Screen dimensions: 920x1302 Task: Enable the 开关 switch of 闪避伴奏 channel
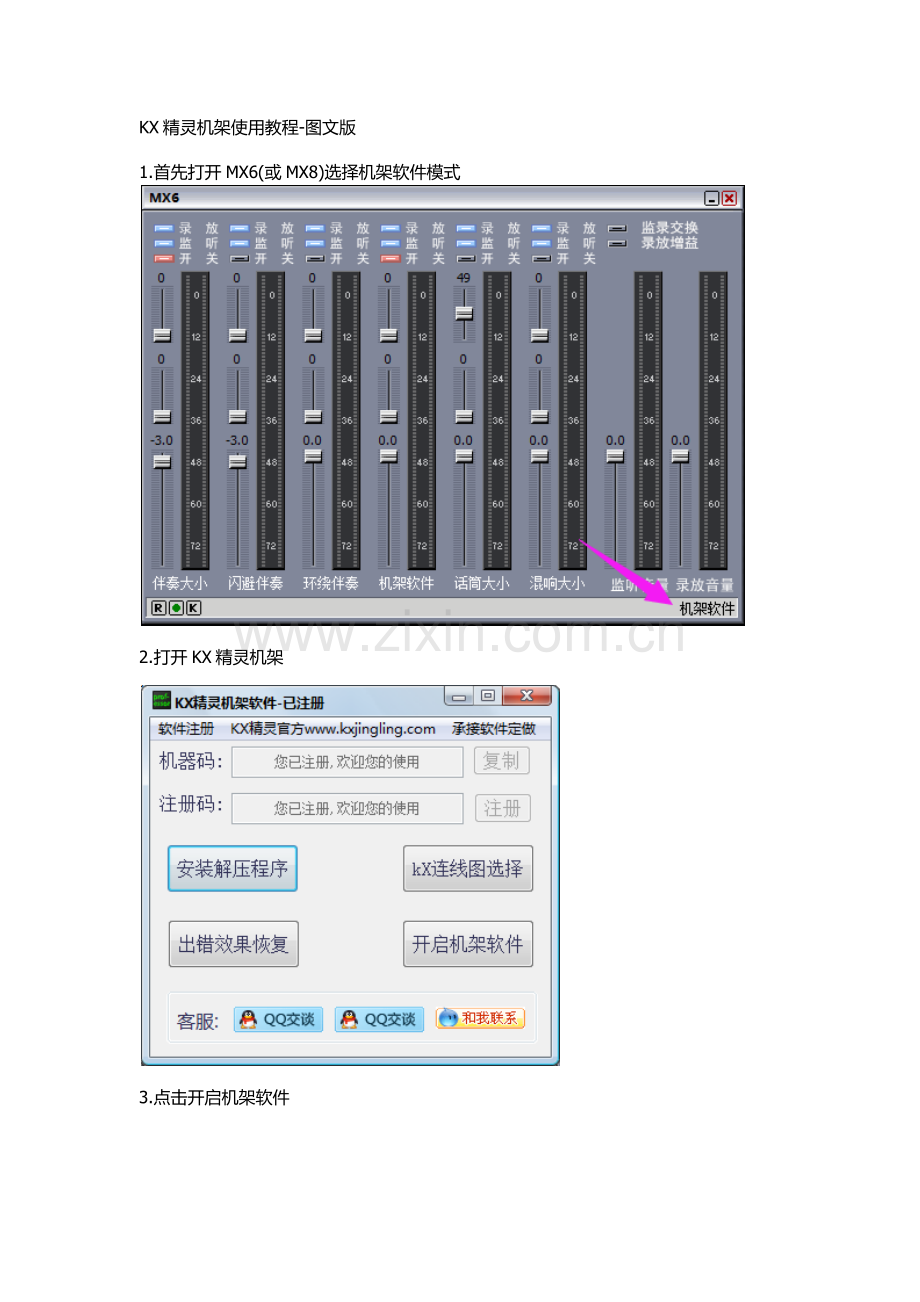coord(239,258)
